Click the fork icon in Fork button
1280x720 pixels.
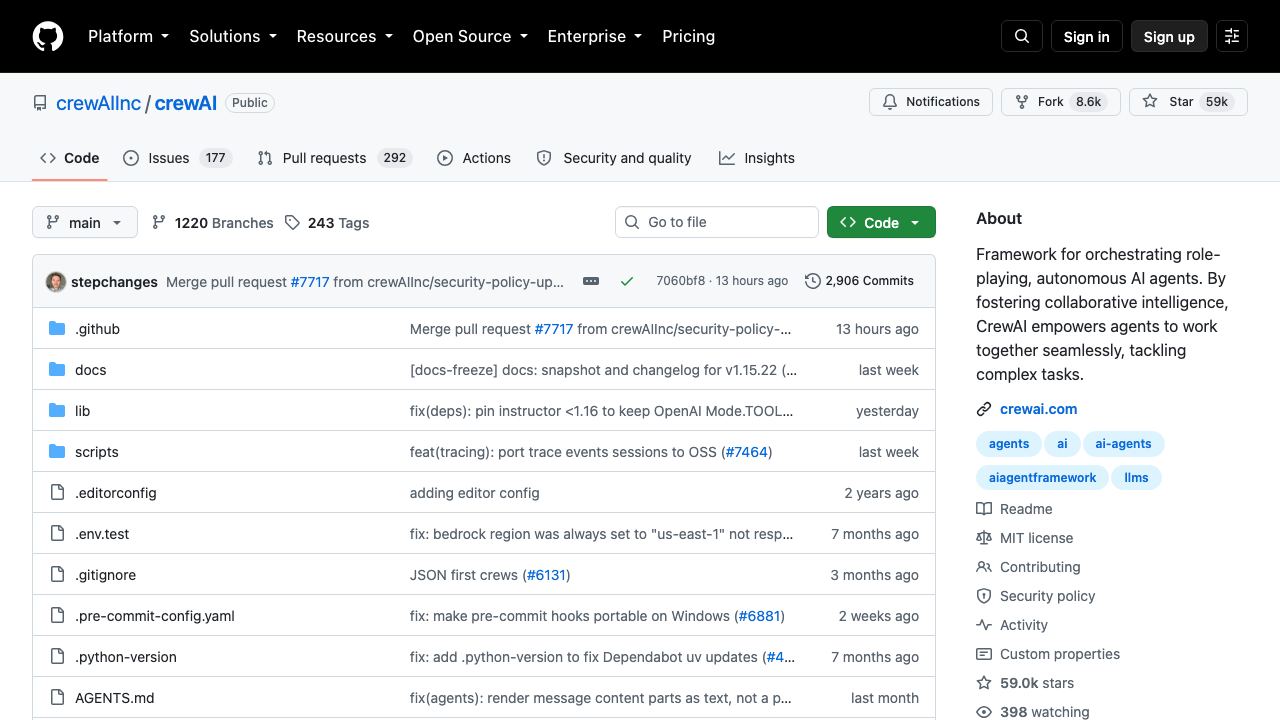coord(1022,102)
